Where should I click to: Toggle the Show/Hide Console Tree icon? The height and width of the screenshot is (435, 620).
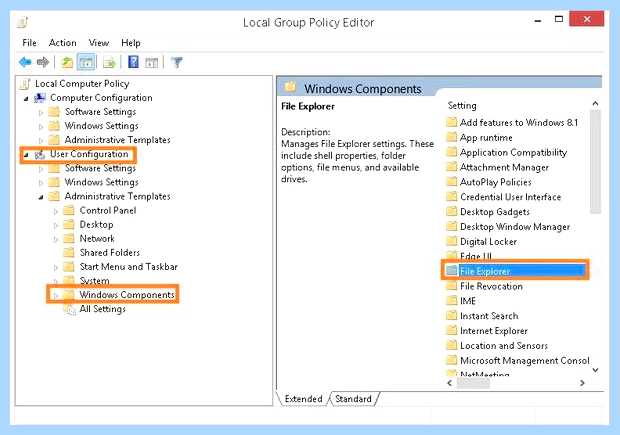[87, 62]
